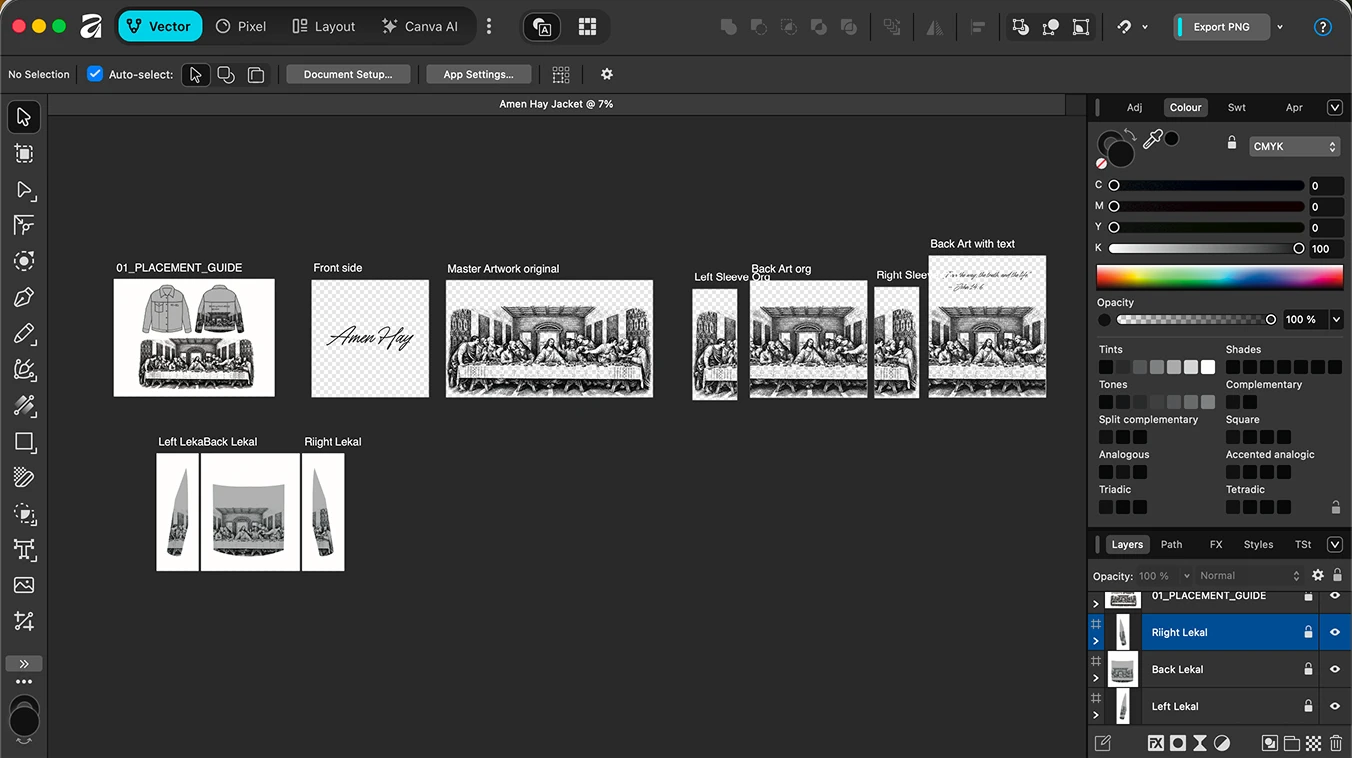Switch to the Vector studio
The height and width of the screenshot is (758, 1352).
(x=160, y=27)
